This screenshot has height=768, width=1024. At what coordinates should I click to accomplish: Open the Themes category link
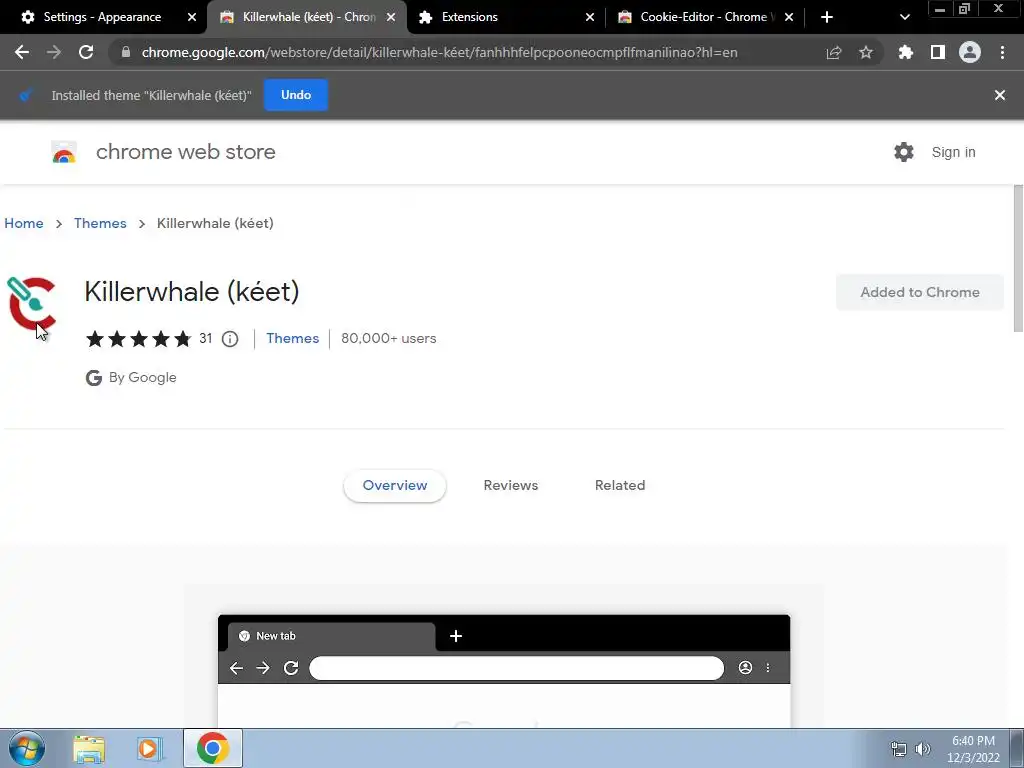pos(293,338)
